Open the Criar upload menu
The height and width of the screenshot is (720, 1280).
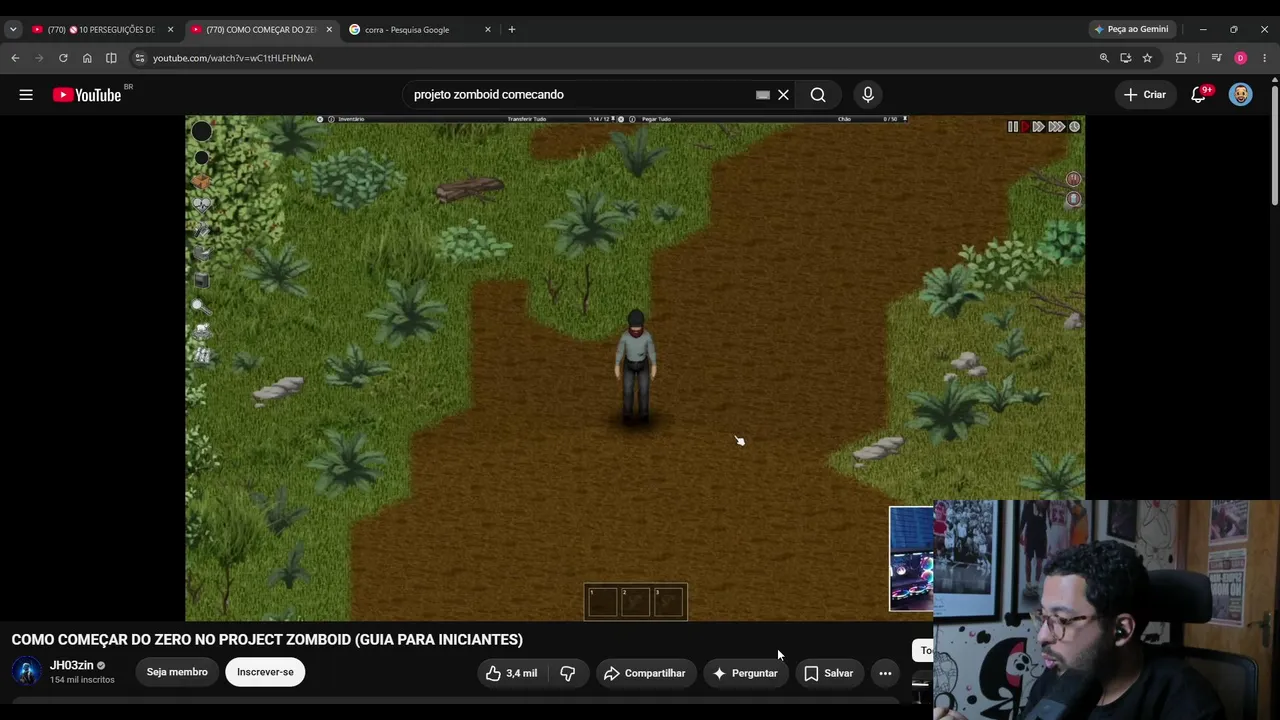[x=1145, y=95]
